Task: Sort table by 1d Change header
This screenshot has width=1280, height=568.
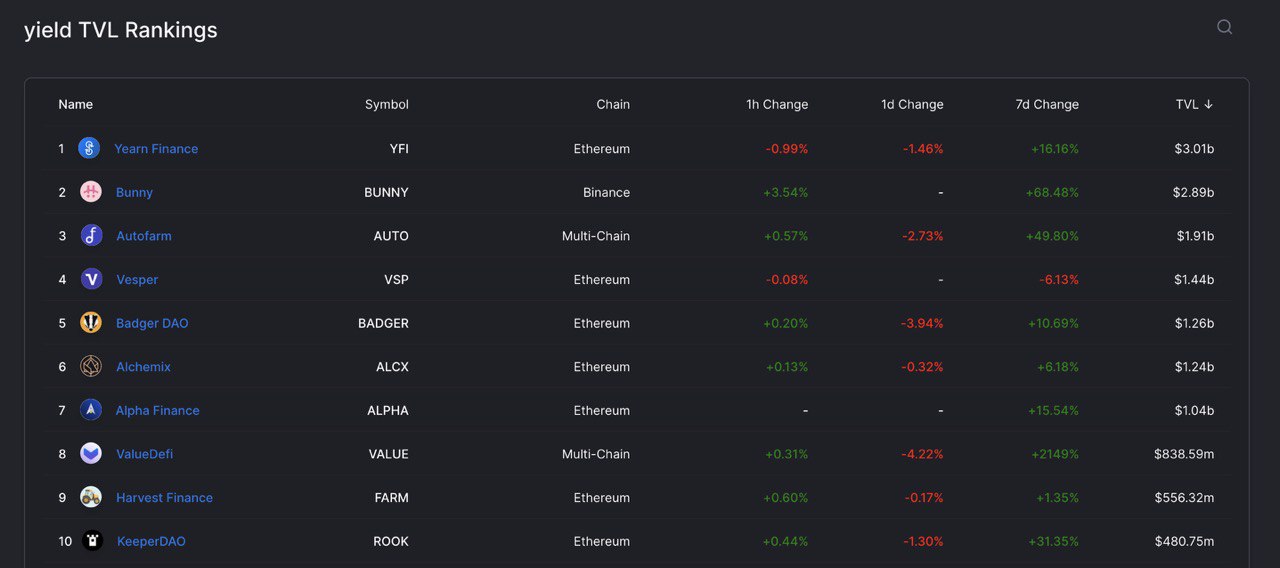Action: pos(912,104)
